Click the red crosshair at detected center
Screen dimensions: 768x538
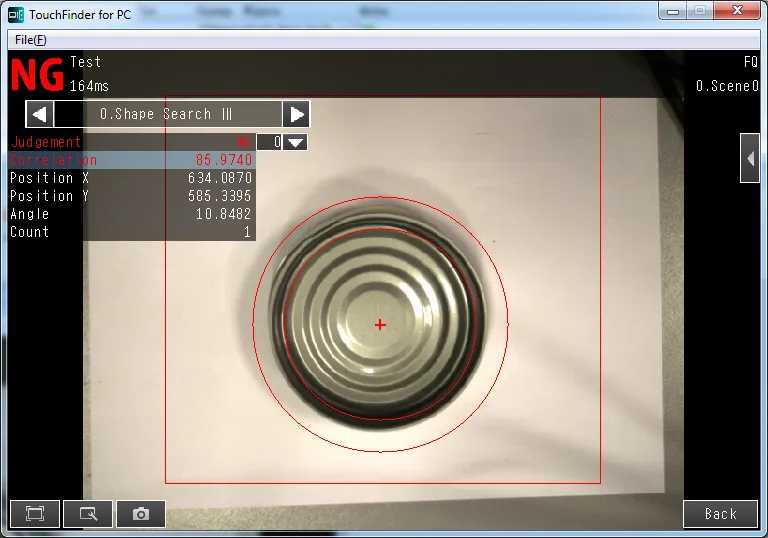pyautogui.click(x=380, y=324)
